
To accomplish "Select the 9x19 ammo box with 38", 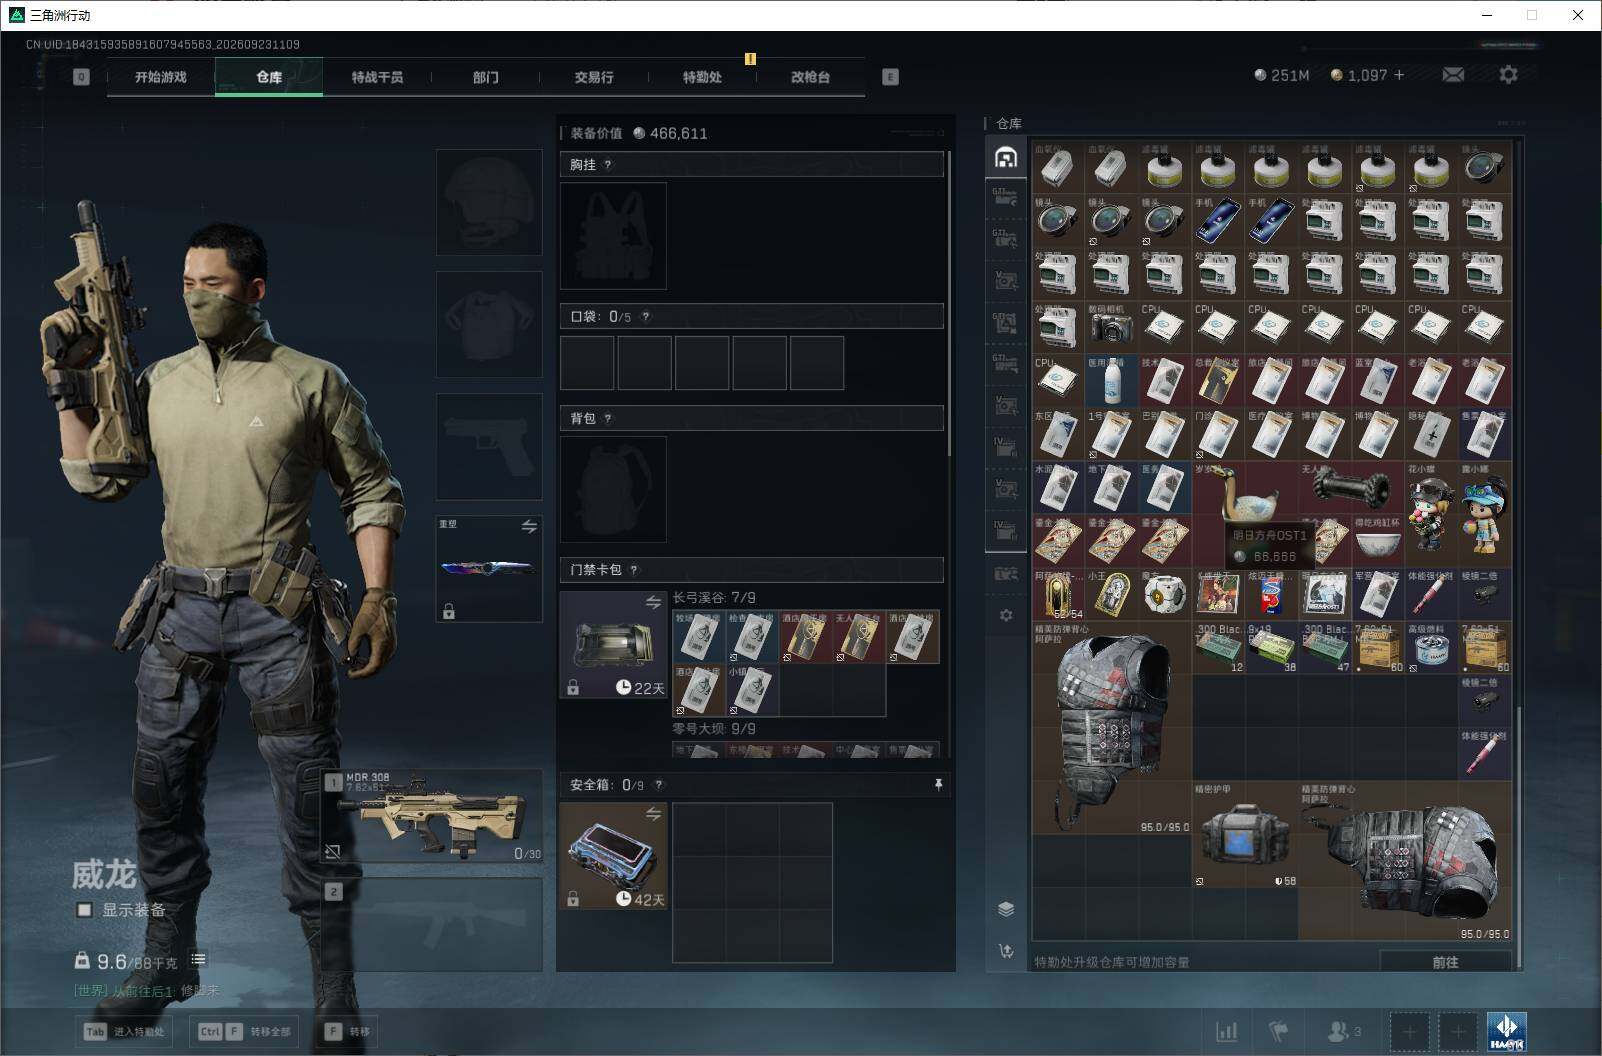I will click(1272, 647).
